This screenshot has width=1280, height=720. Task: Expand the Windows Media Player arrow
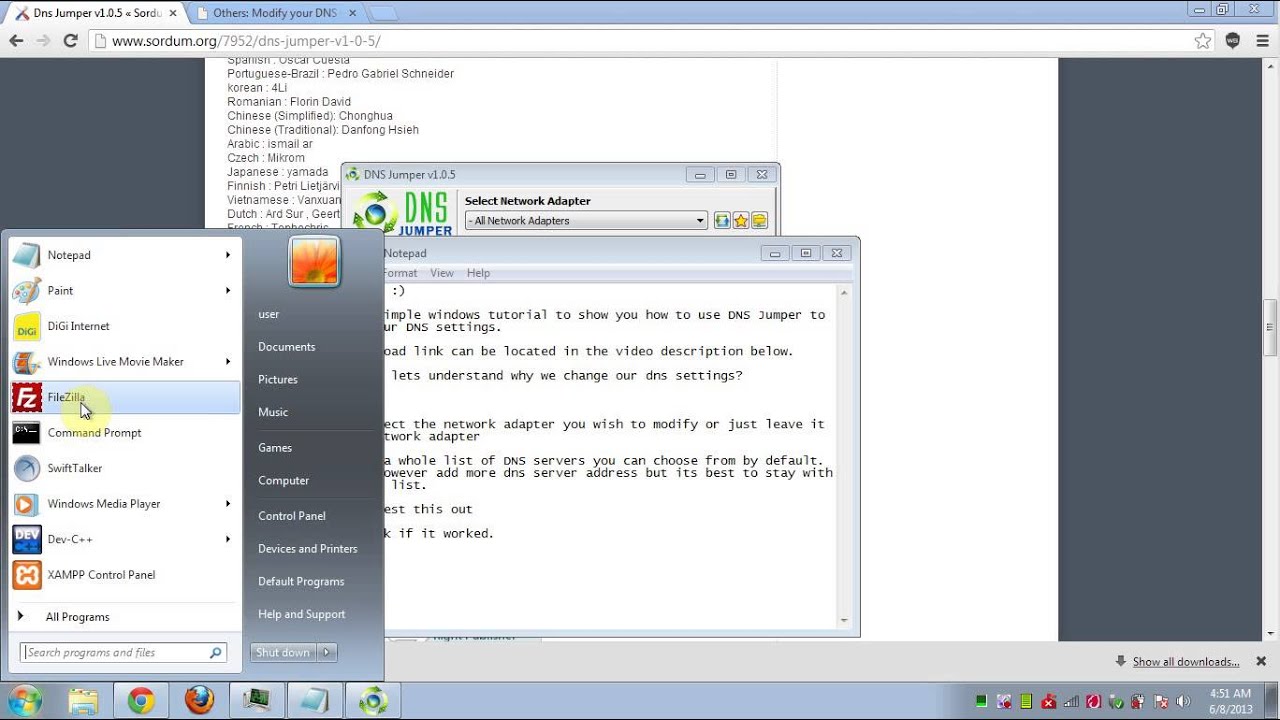tap(228, 503)
